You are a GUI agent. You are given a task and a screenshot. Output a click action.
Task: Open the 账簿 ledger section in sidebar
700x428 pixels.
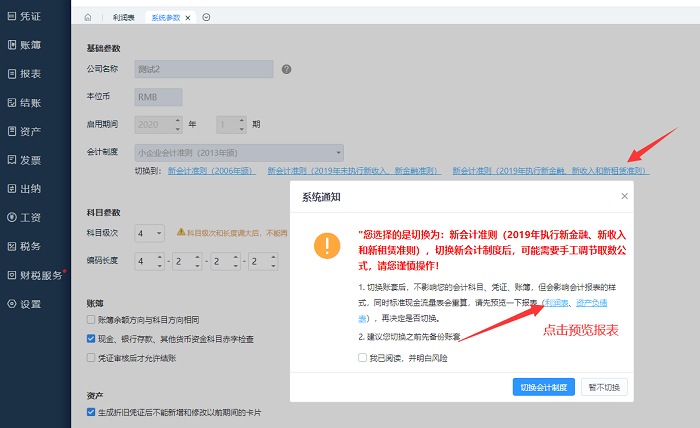tap(12, 44)
